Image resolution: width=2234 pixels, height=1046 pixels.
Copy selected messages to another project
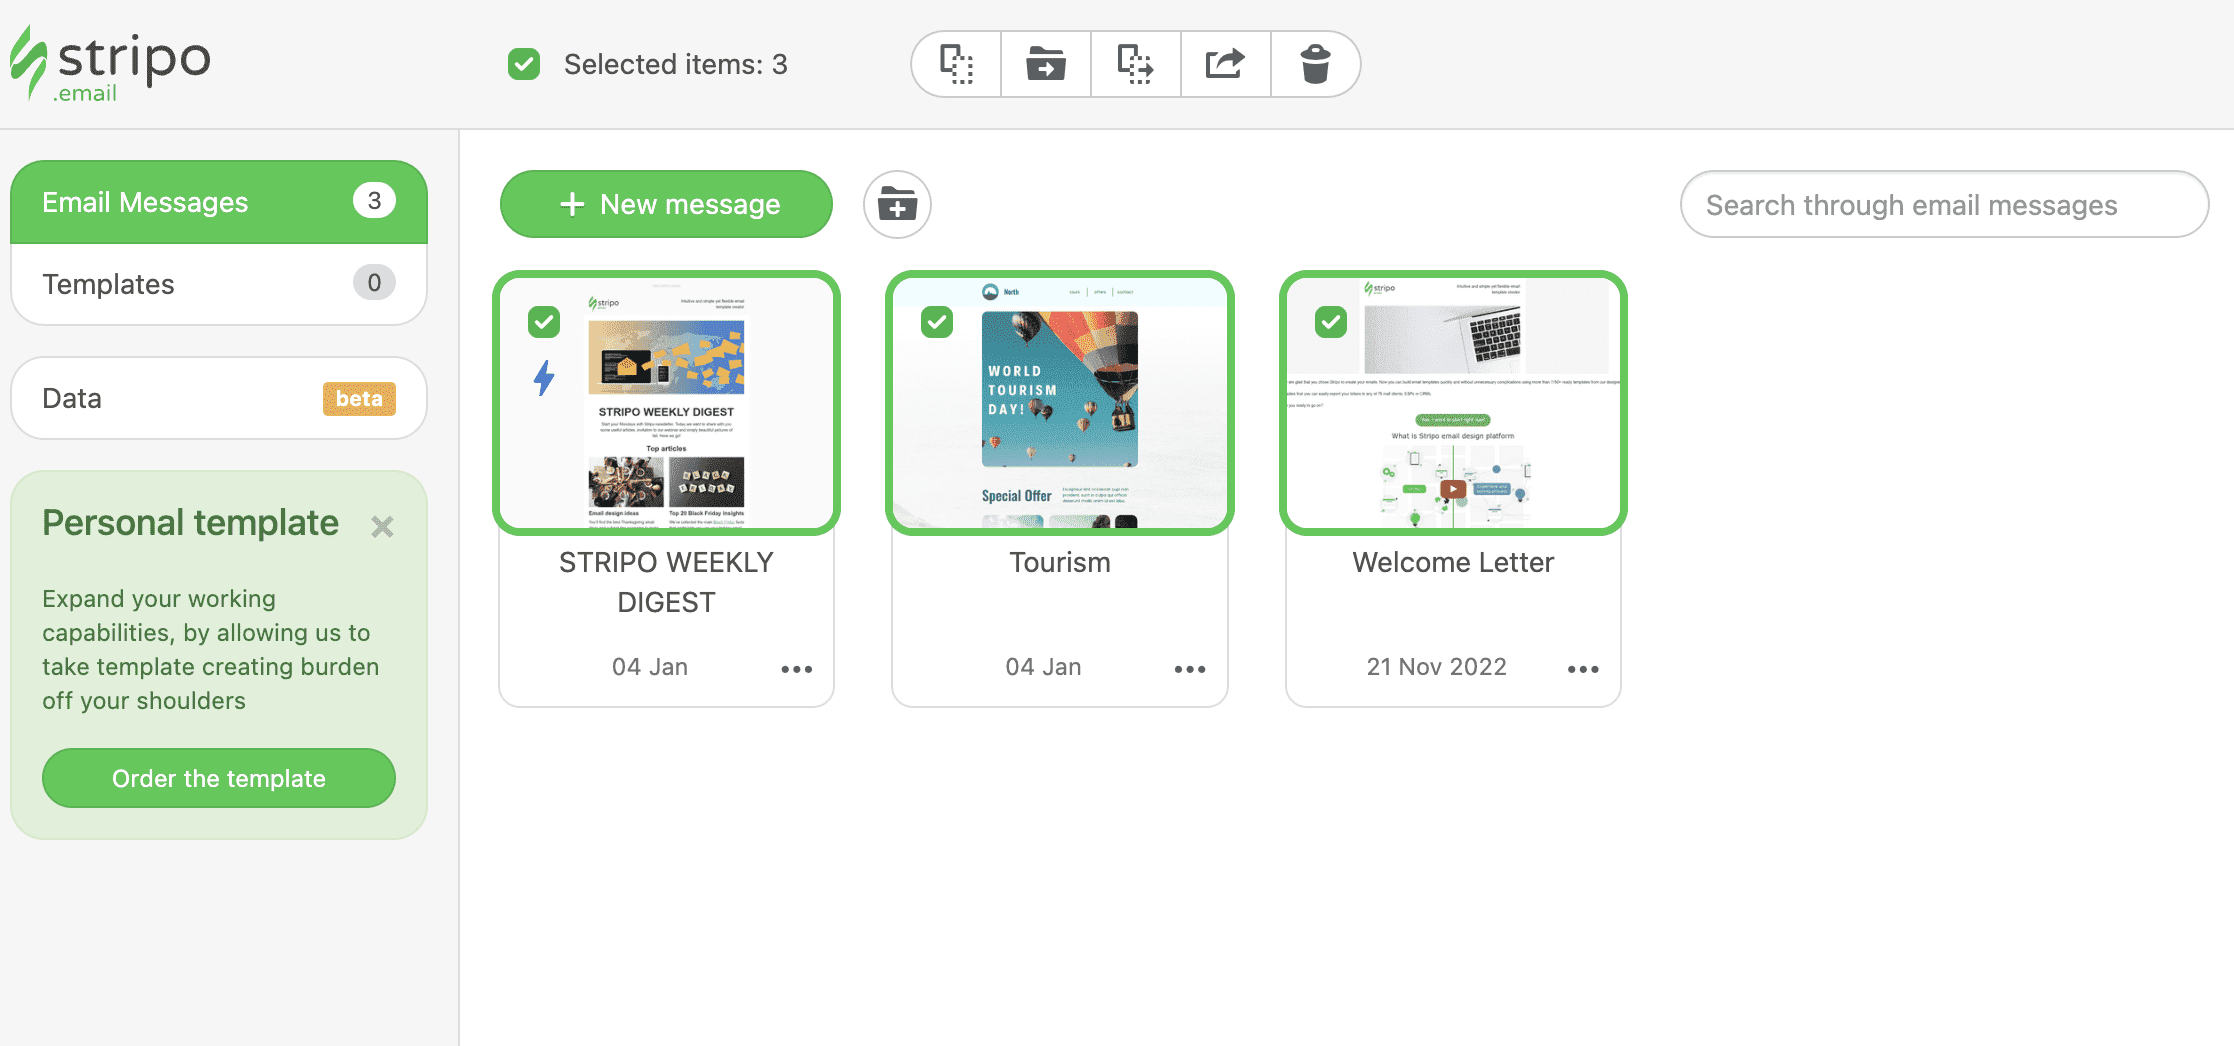pos(1134,63)
